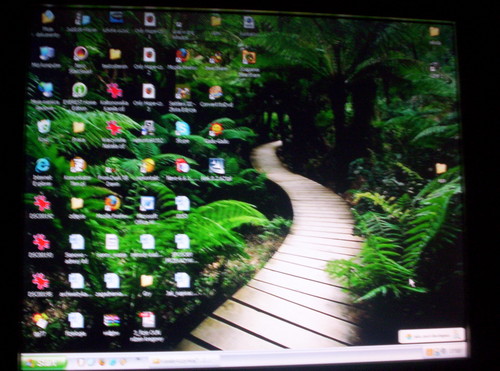500x371 pixels.
Task: Open the Skype desktop shortcut
Action: pos(182,129)
